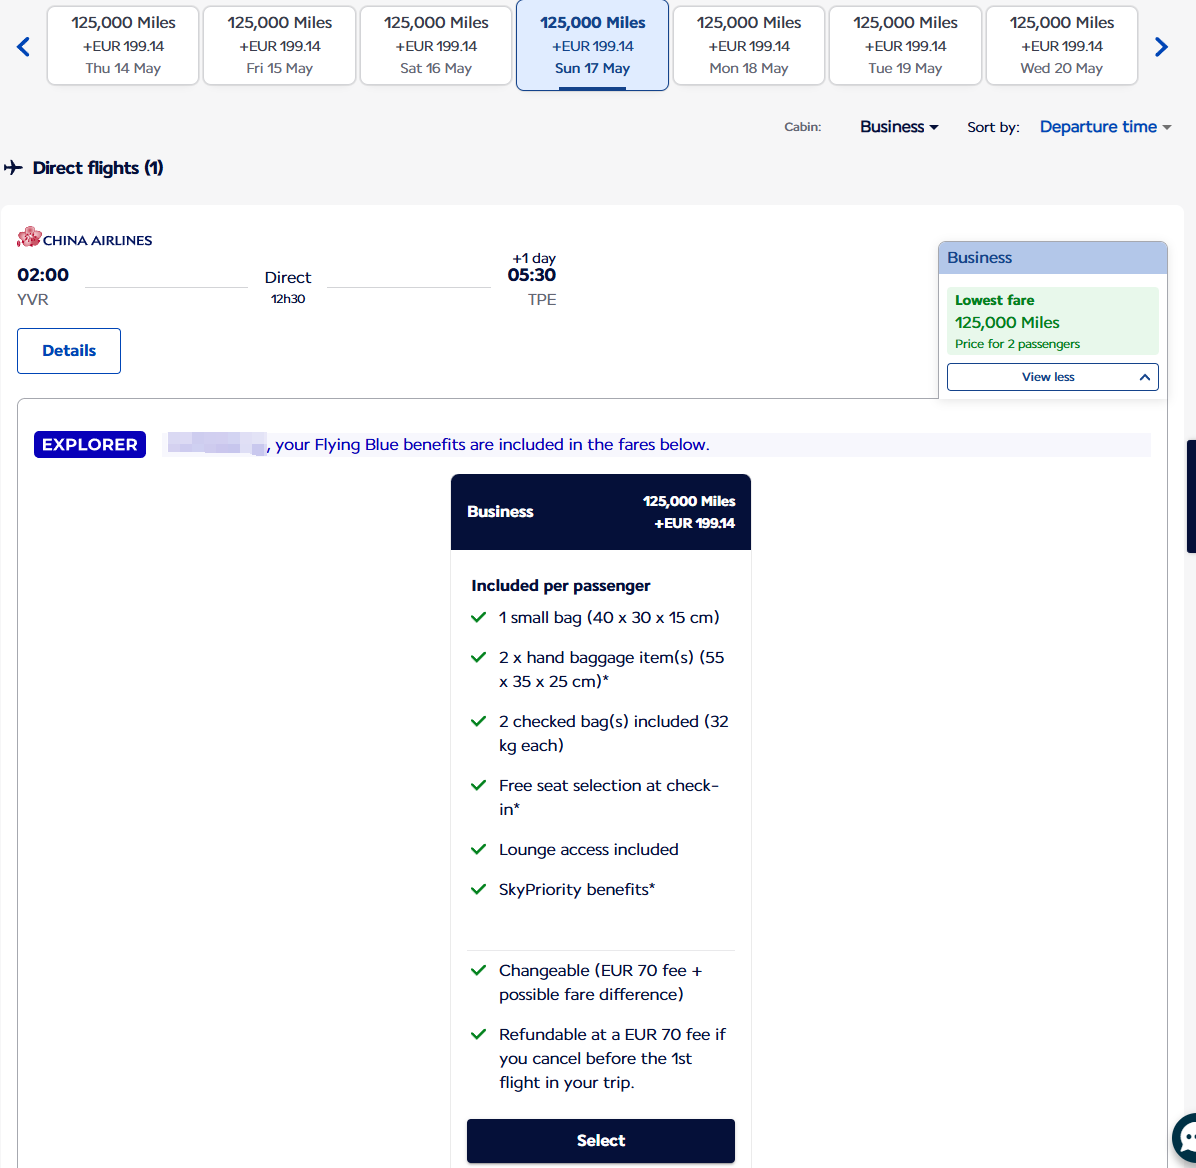Click the YVR airport code
Image resolution: width=1196 pixels, height=1168 pixels.
(33, 299)
